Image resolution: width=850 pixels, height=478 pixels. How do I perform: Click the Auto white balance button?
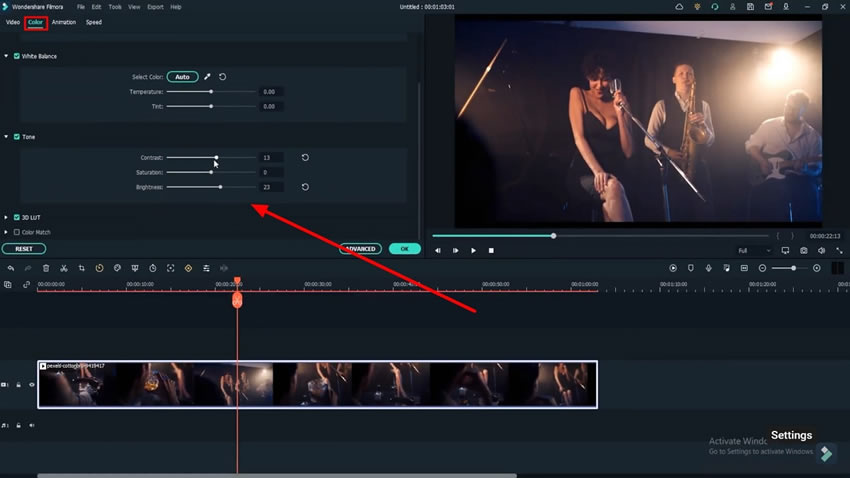click(x=182, y=77)
